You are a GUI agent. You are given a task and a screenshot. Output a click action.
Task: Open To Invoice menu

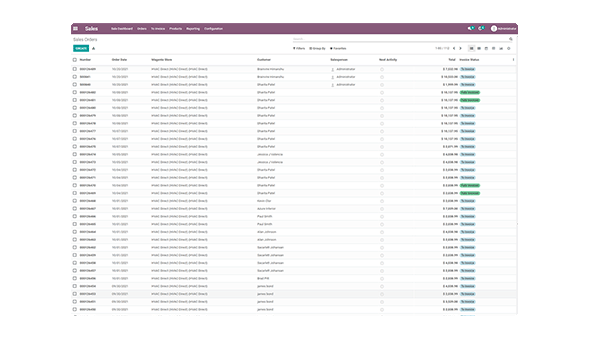coord(158,29)
